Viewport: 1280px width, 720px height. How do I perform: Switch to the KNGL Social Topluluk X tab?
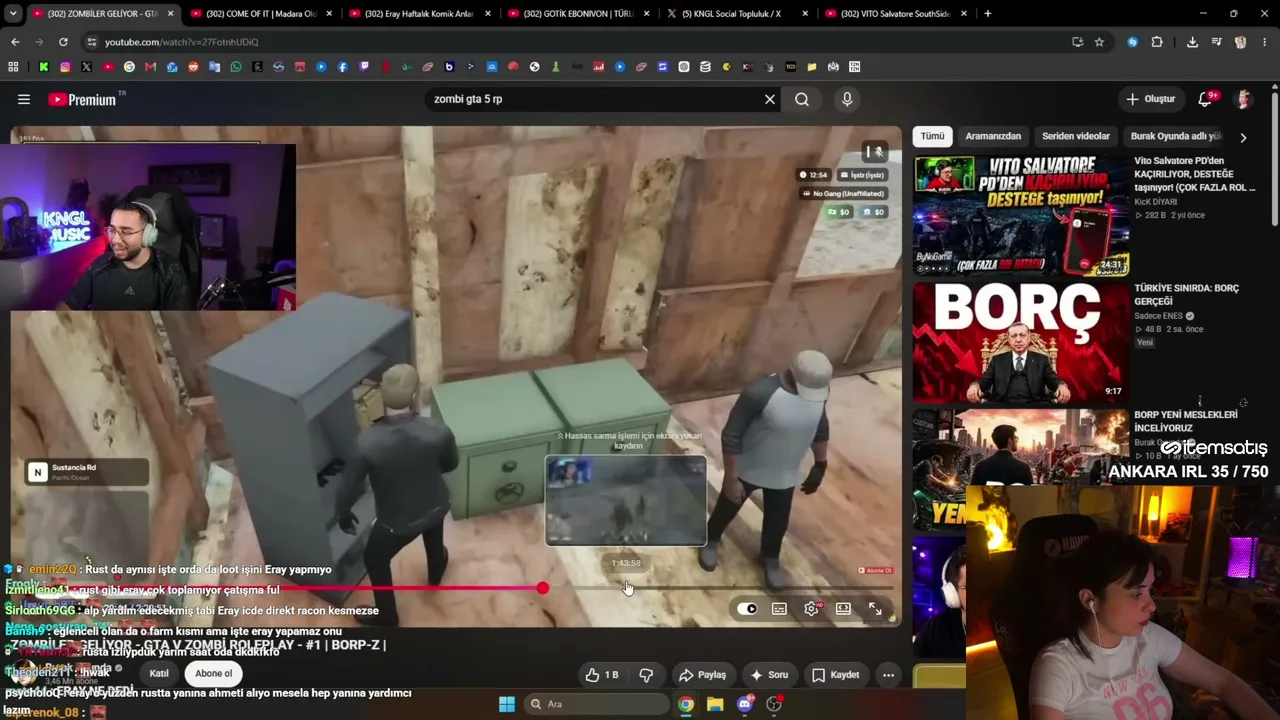point(737,14)
